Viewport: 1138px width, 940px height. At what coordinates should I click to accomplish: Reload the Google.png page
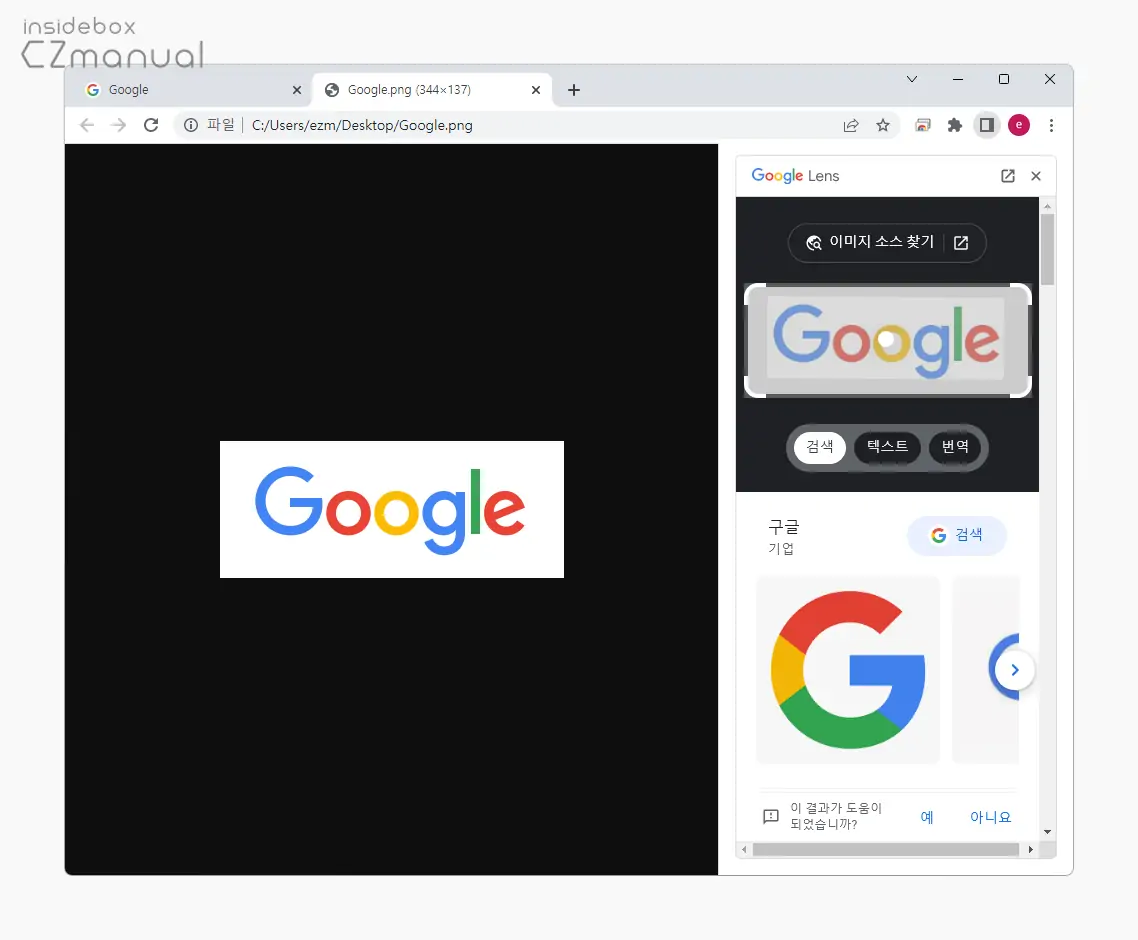coord(151,125)
